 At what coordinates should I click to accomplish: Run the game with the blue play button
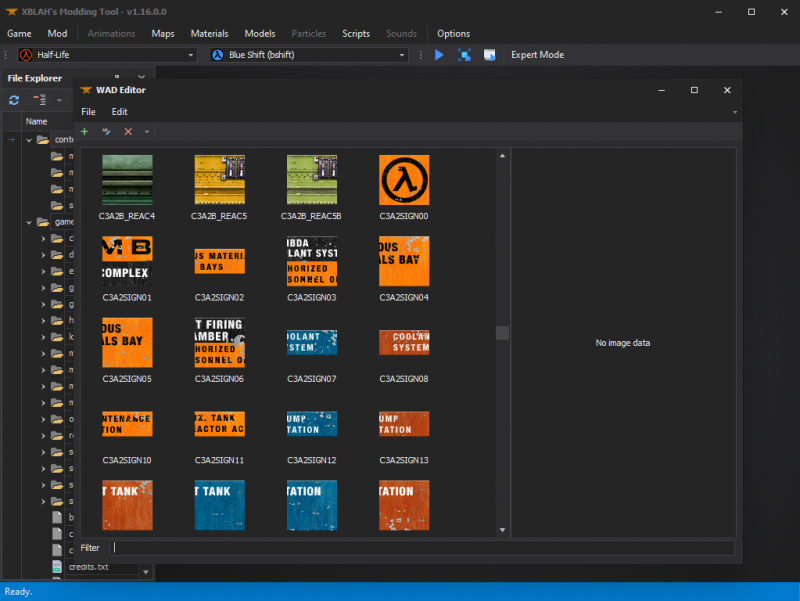coord(440,55)
